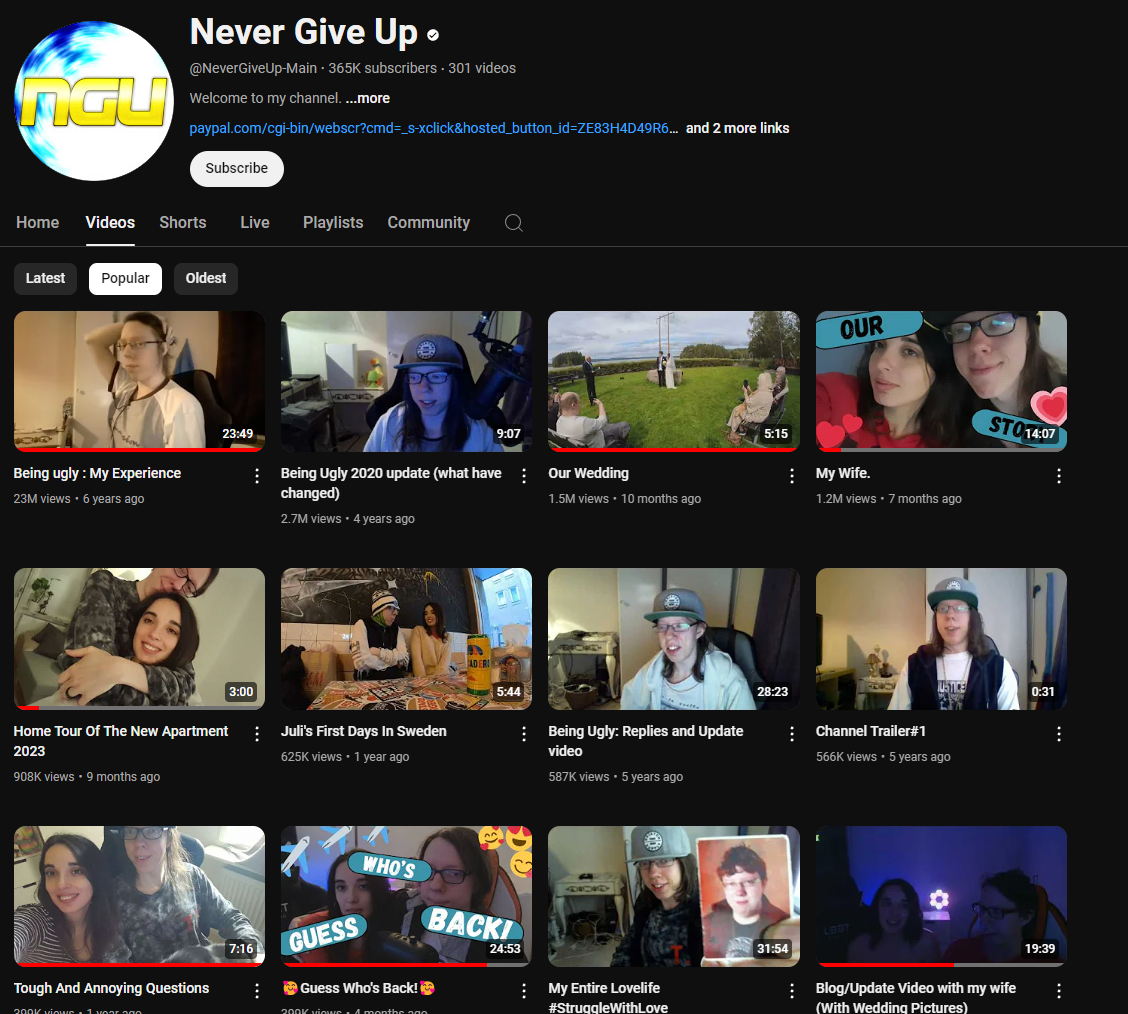Play the Guess Who's Back thumbnail
Viewport: 1128px width, 1014px height.
(406, 896)
